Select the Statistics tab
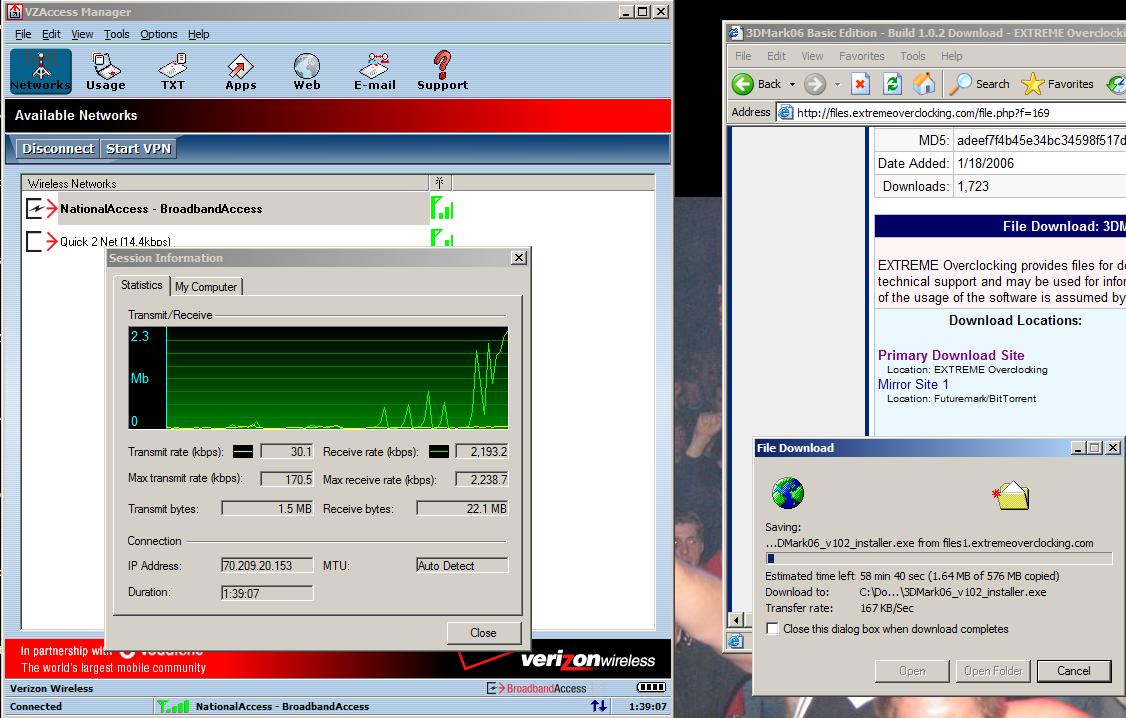Viewport: 1126px width, 718px height. 141,285
